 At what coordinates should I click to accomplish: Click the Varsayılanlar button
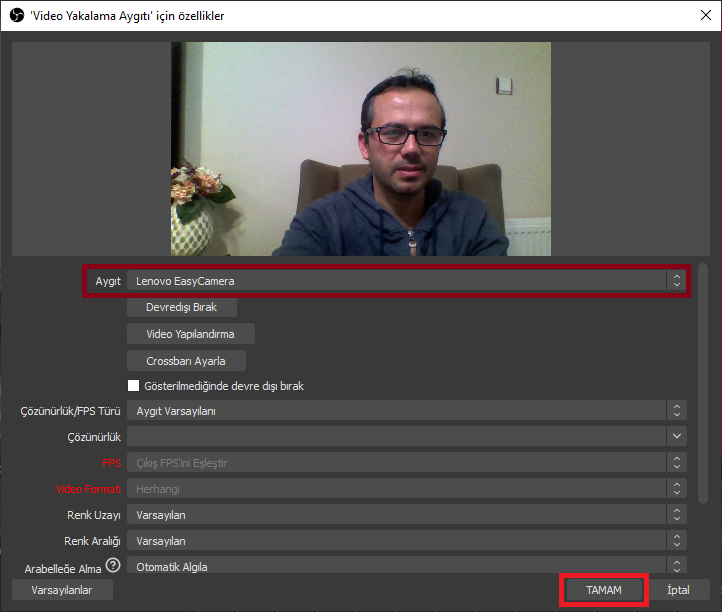pyautogui.click(x=62, y=590)
